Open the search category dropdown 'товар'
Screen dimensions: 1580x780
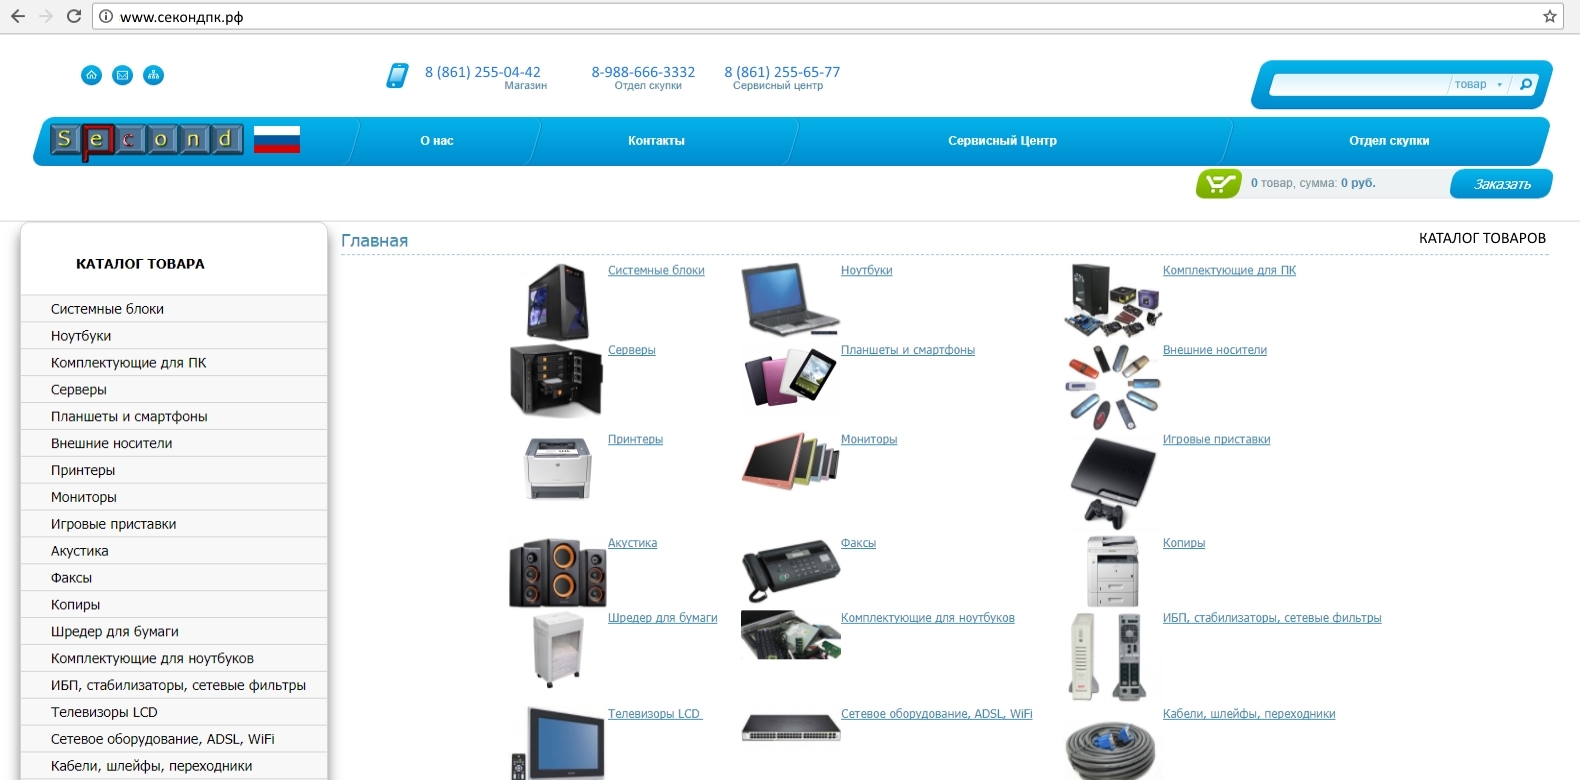click(x=1478, y=84)
